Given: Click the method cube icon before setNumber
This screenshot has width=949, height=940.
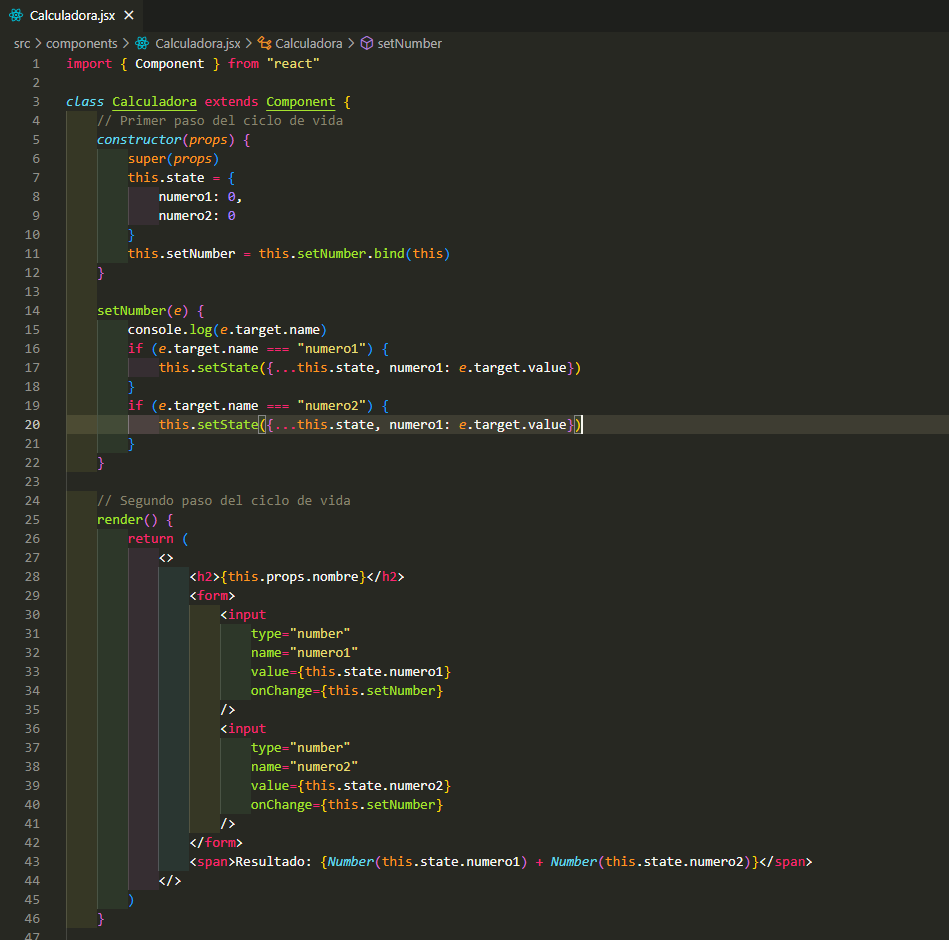Looking at the screenshot, I should 366,43.
